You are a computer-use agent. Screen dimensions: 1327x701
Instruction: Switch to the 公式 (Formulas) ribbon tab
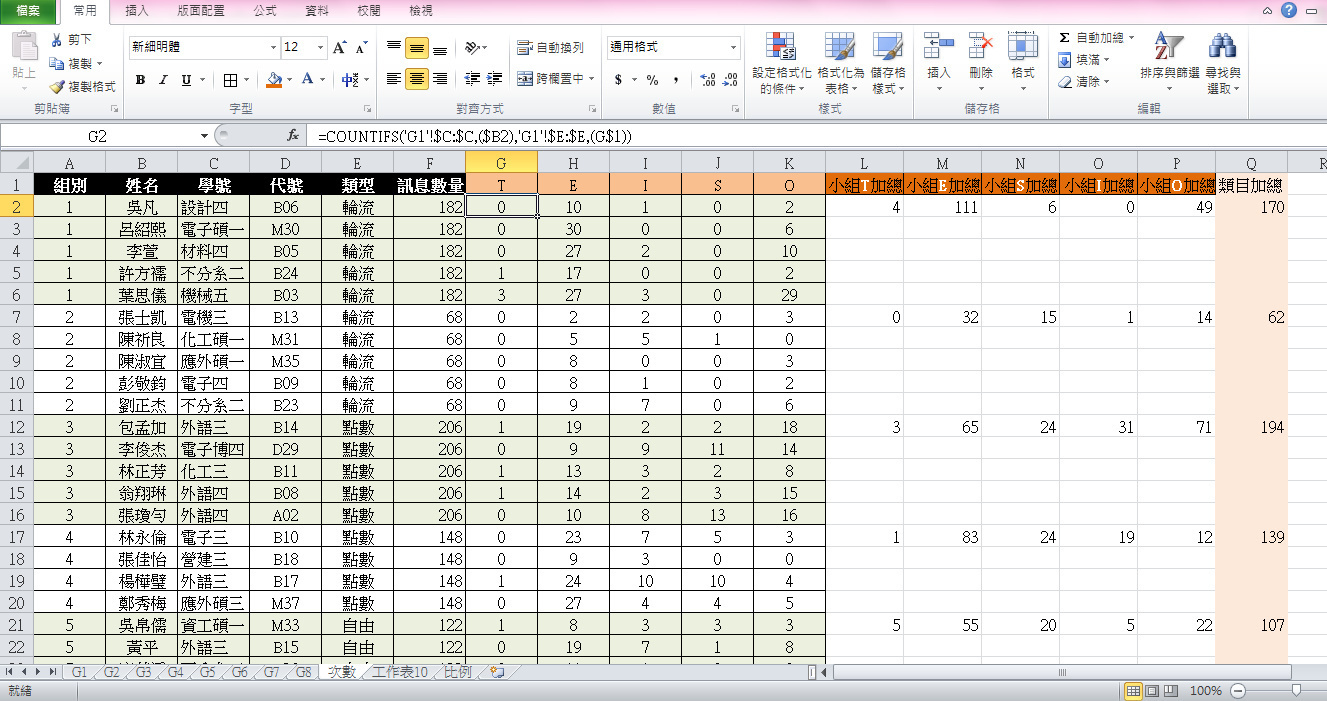coord(265,11)
